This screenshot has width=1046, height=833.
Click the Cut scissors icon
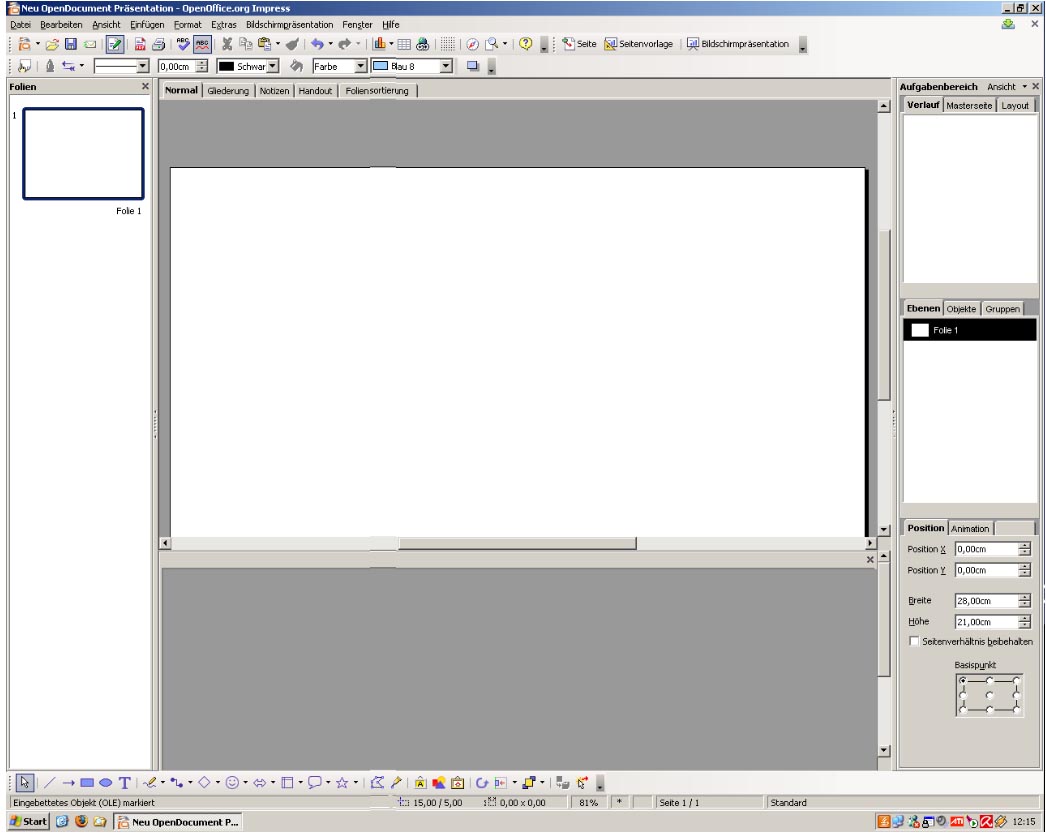(x=227, y=44)
